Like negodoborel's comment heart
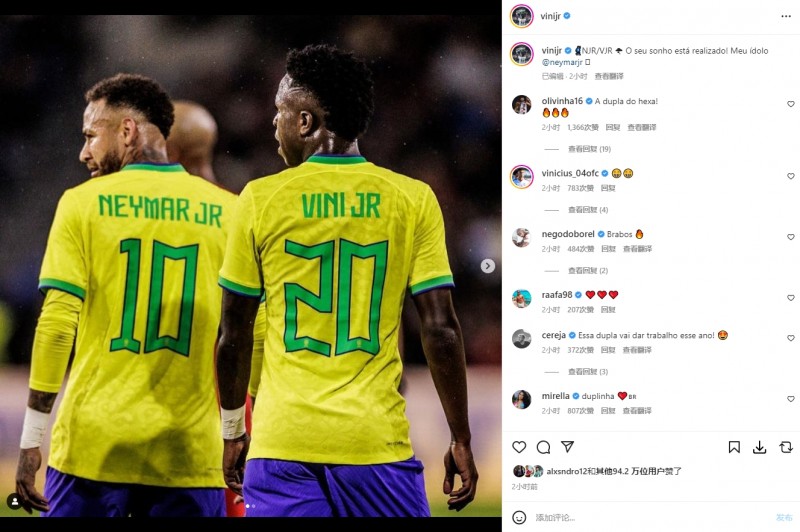800x532 pixels. 791,237
